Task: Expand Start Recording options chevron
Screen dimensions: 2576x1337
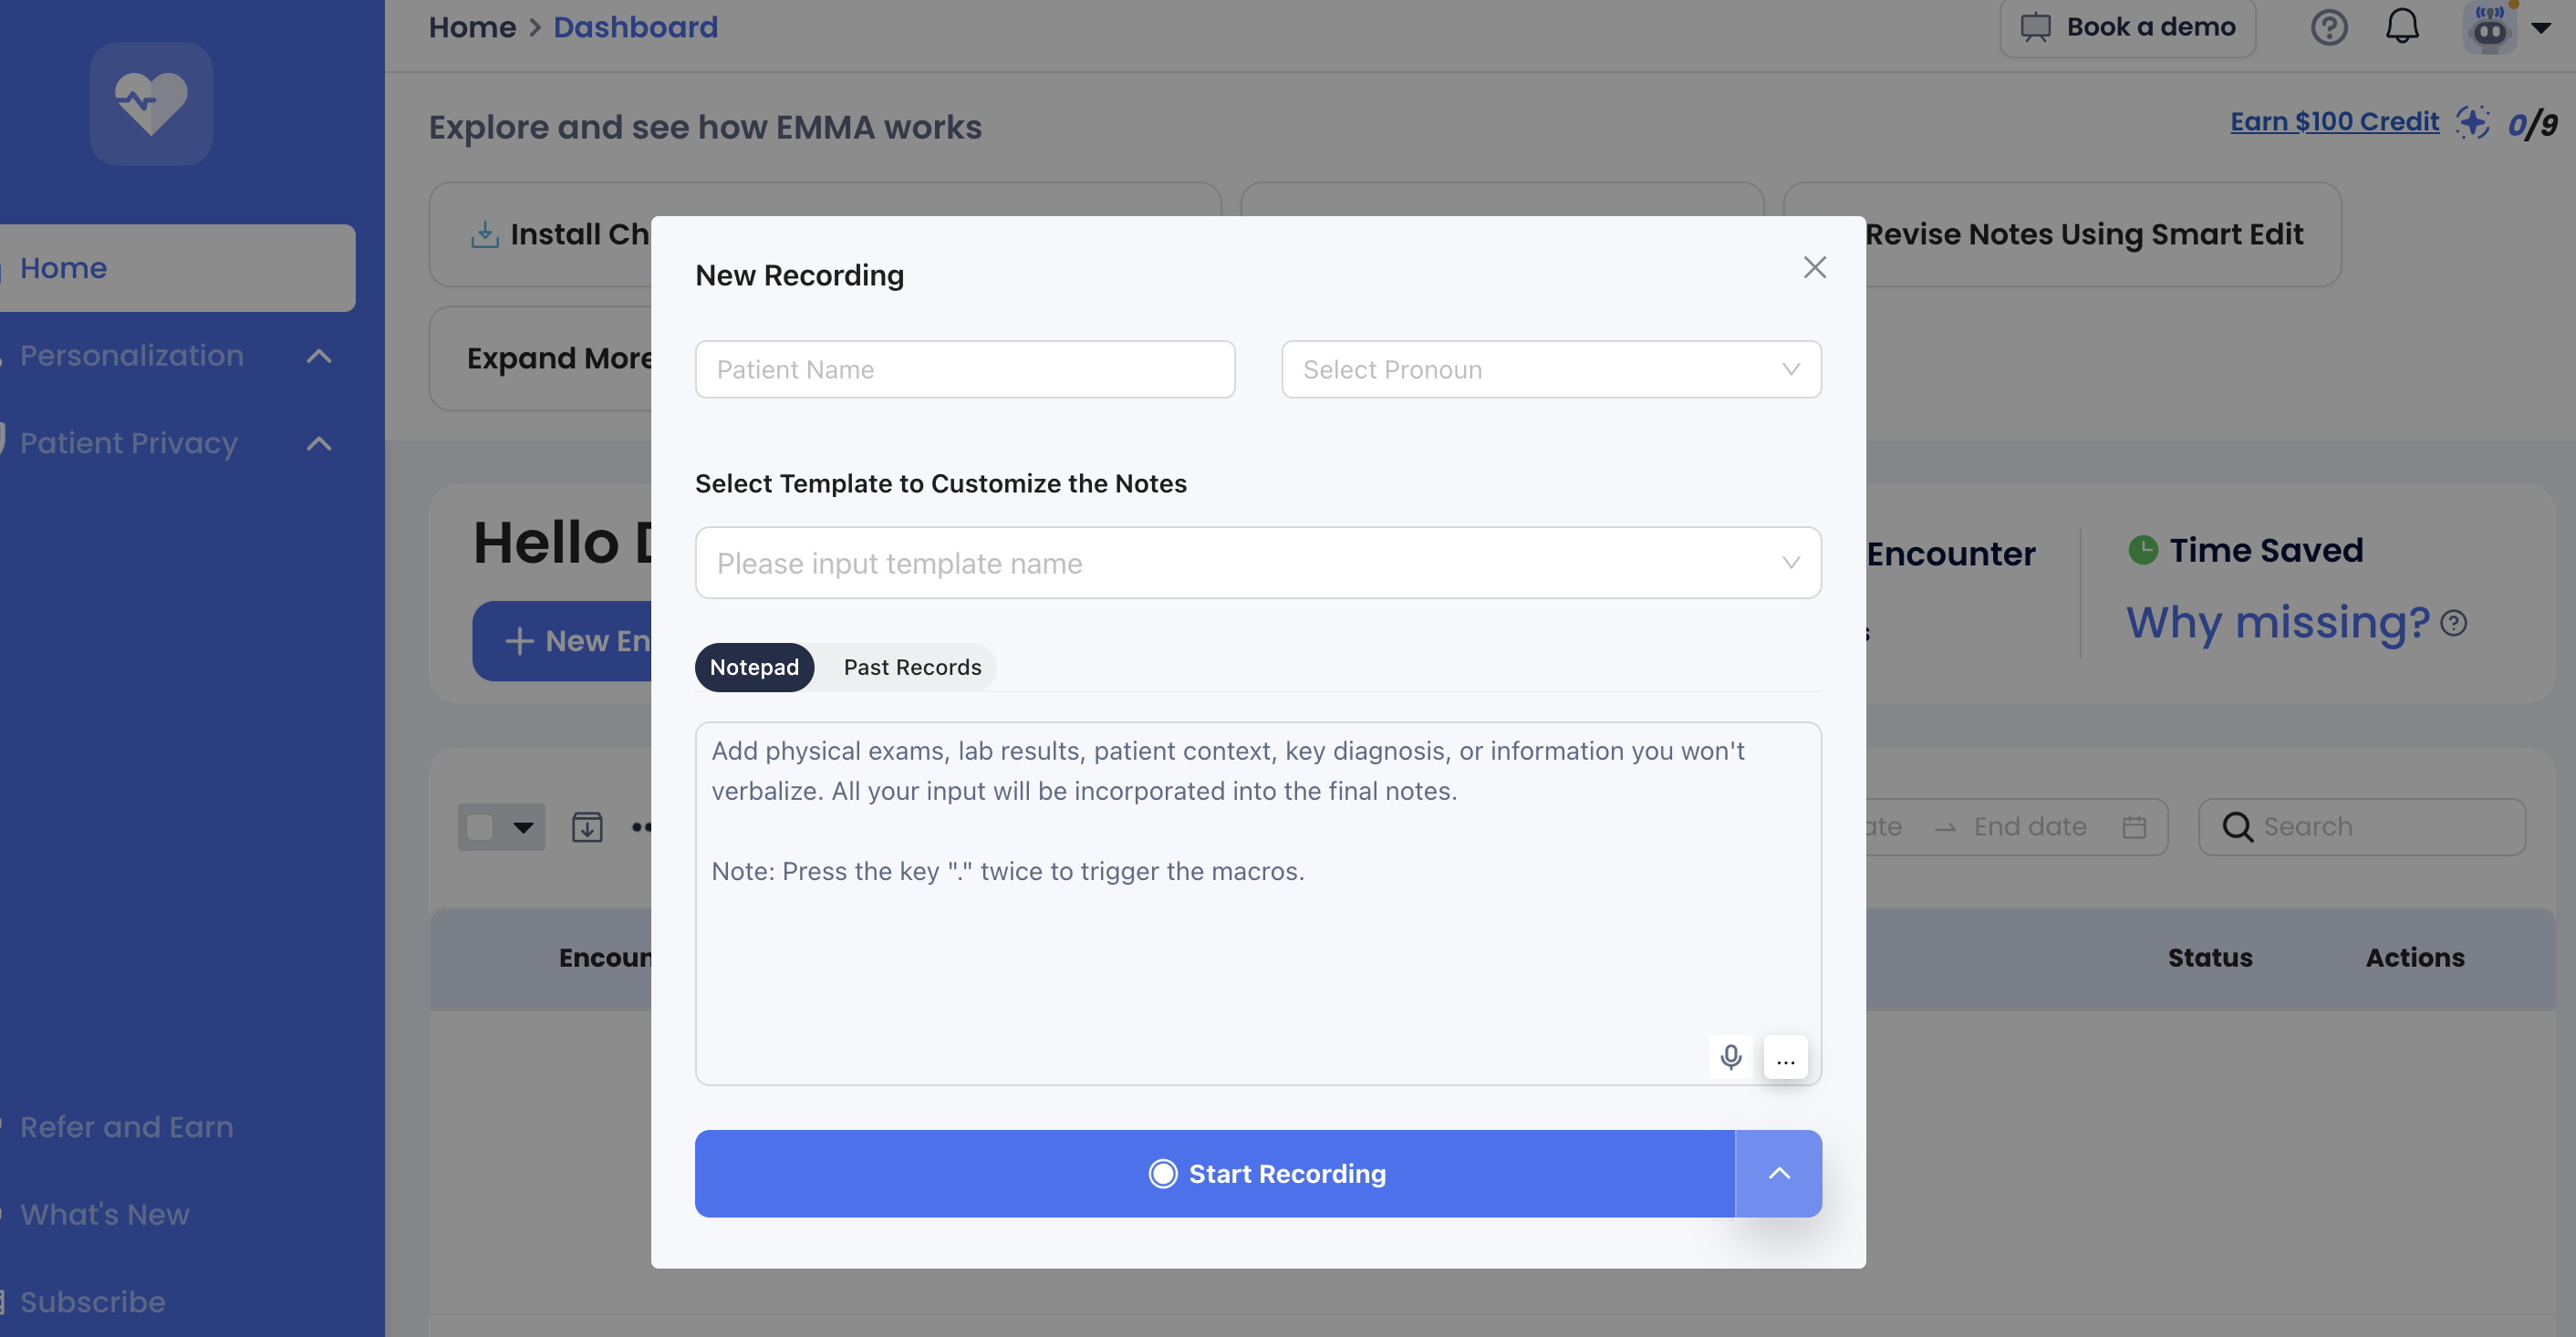Action: pyautogui.click(x=1778, y=1173)
